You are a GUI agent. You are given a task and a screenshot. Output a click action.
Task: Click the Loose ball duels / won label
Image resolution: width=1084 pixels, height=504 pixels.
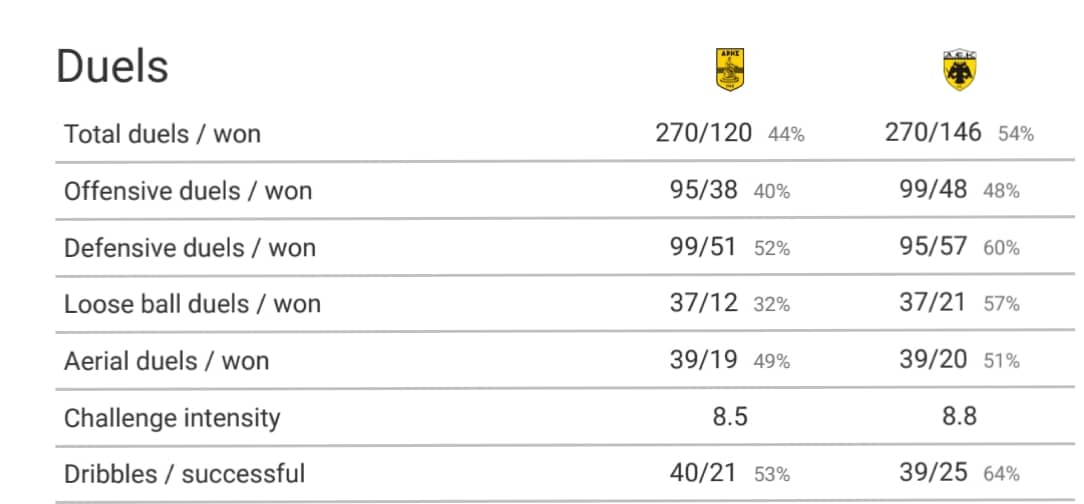pyautogui.click(x=192, y=304)
